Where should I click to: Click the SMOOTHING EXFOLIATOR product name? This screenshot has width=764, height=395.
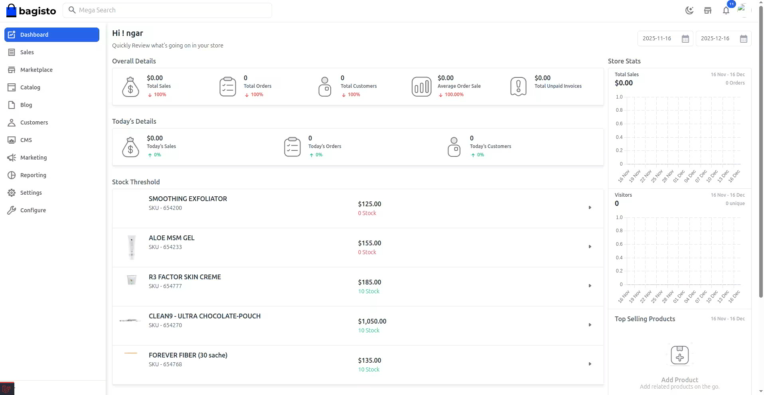point(188,199)
